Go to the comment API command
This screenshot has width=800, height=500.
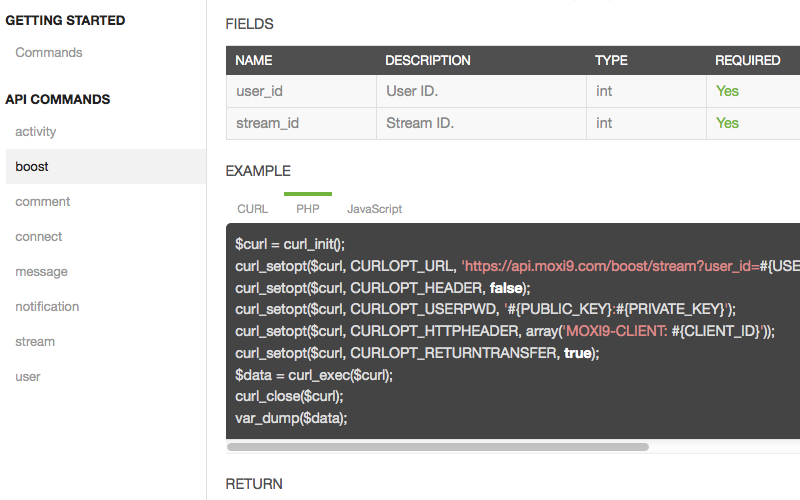click(x=43, y=201)
